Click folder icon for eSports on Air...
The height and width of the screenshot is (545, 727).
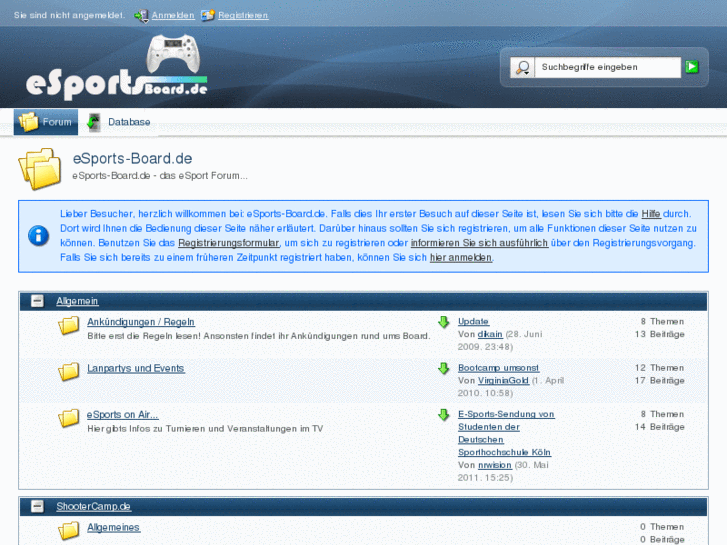(x=69, y=418)
